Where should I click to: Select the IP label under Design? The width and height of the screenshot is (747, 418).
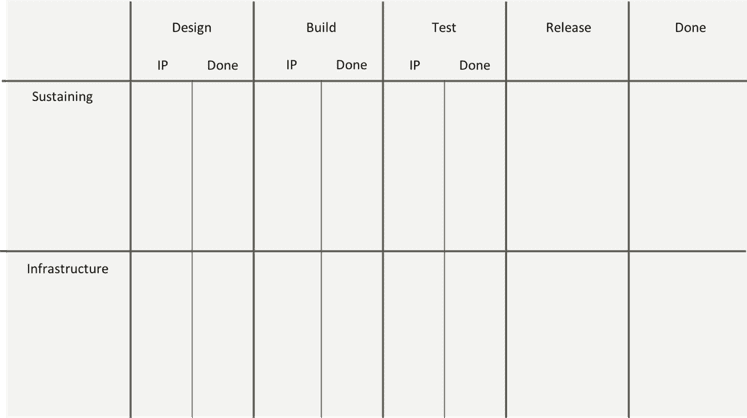pyautogui.click(x=162, y=65)
